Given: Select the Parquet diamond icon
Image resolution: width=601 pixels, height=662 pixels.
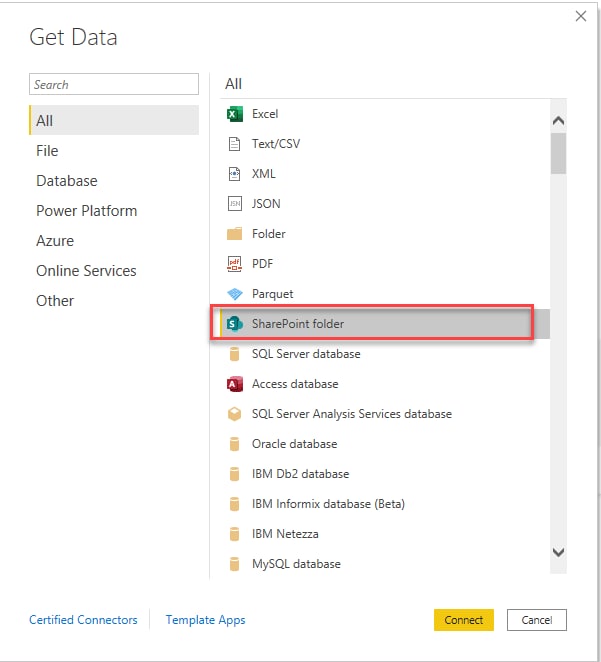Looking at the screenshot, I should pyautogui.click(x=235, y=294).
